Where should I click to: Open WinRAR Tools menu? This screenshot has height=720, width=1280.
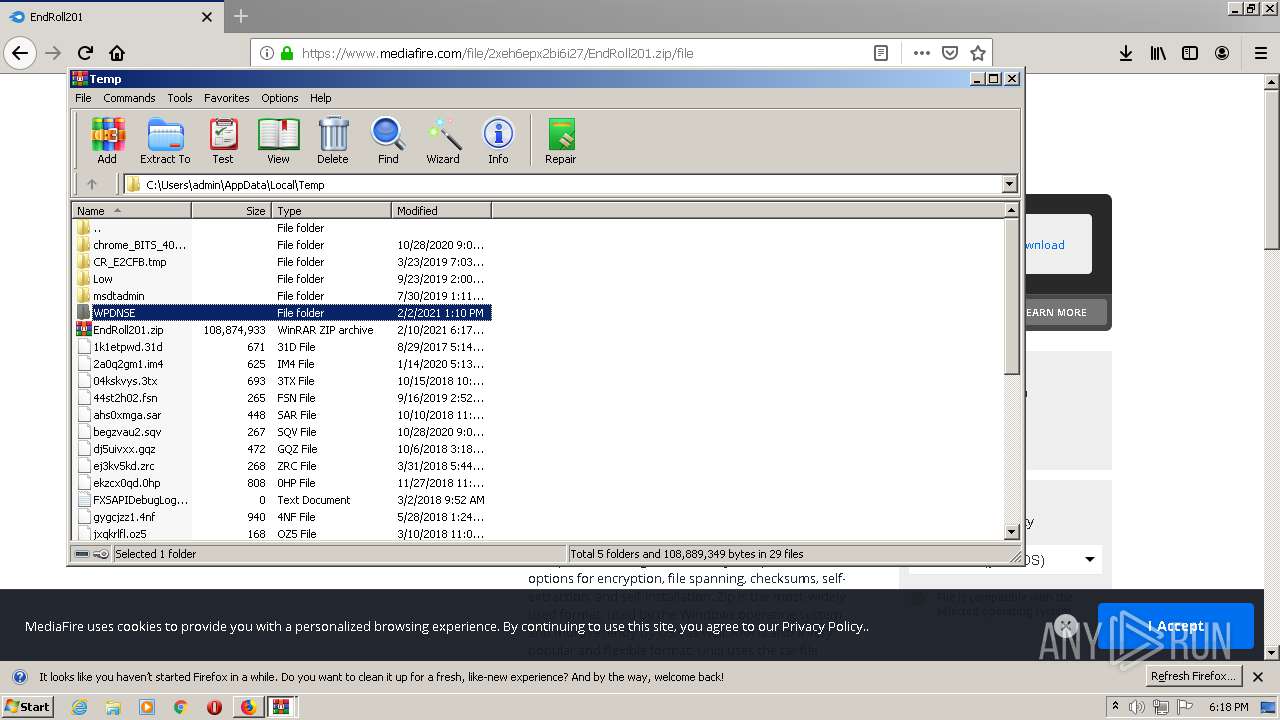[x=180, y=98]
